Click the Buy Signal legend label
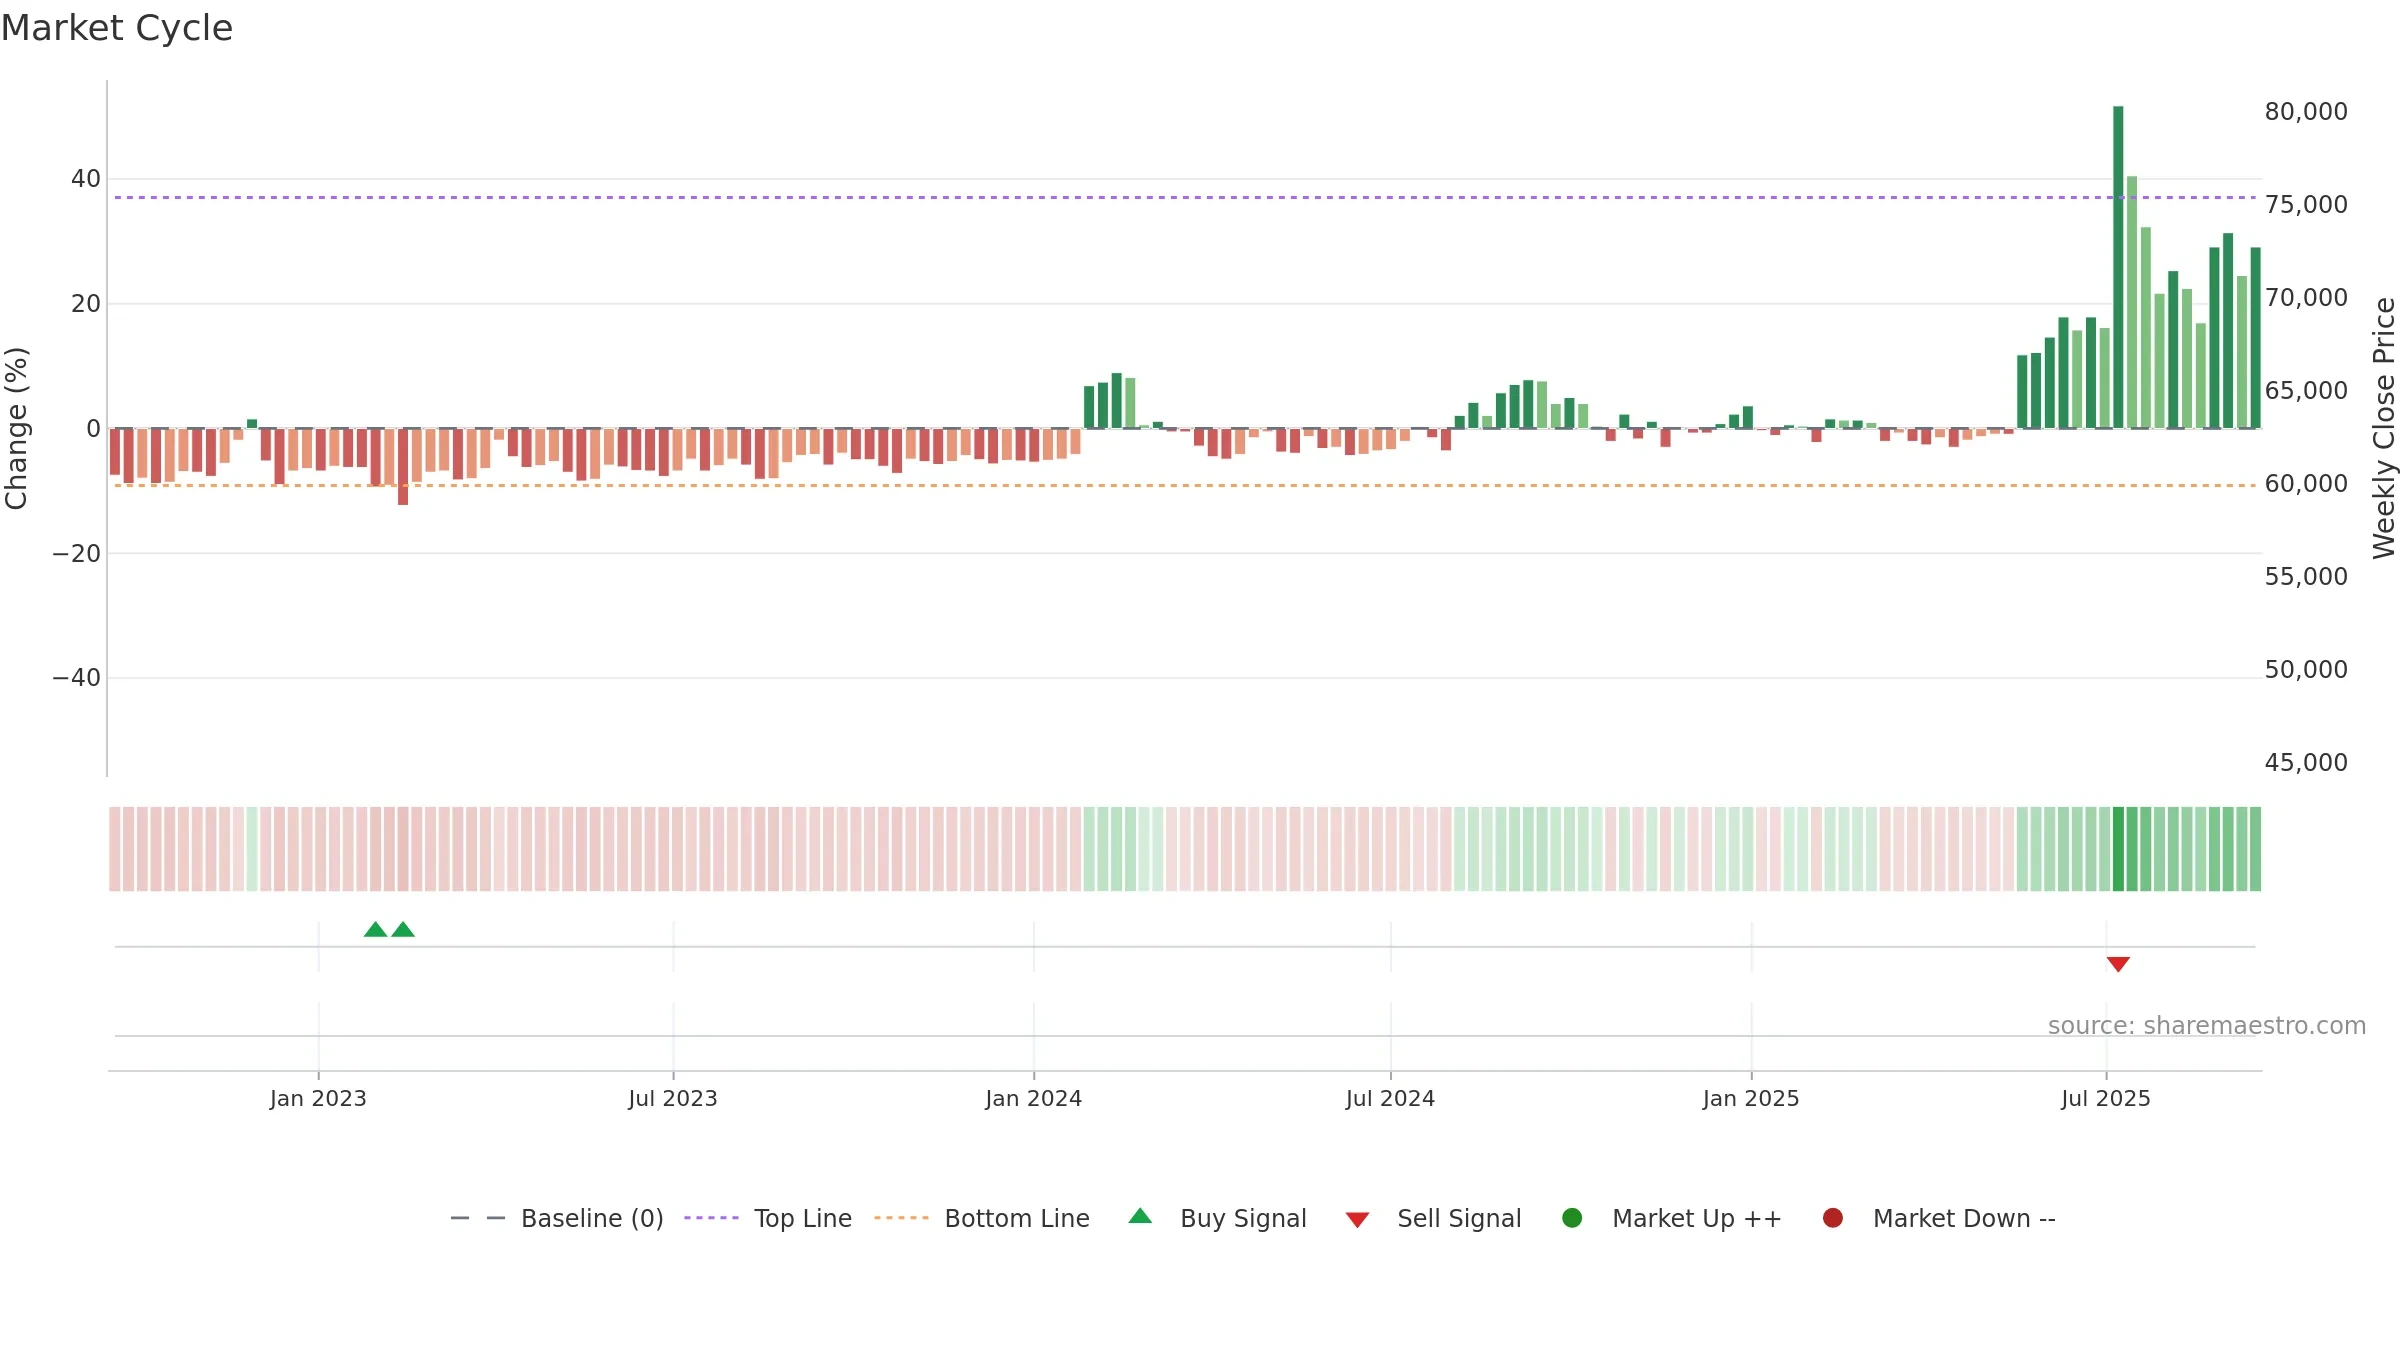The width and height of the screenshot is (2400, 1350). click(x=1243, y=1218)
